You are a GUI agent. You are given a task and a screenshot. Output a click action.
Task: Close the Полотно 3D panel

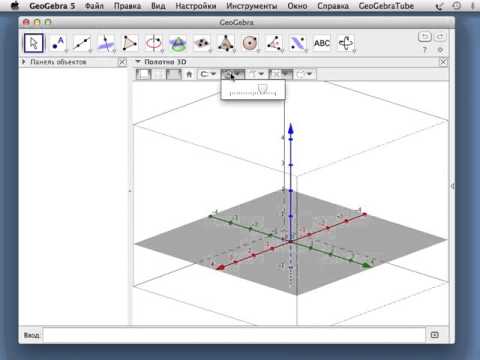click(x=443, y=62)
